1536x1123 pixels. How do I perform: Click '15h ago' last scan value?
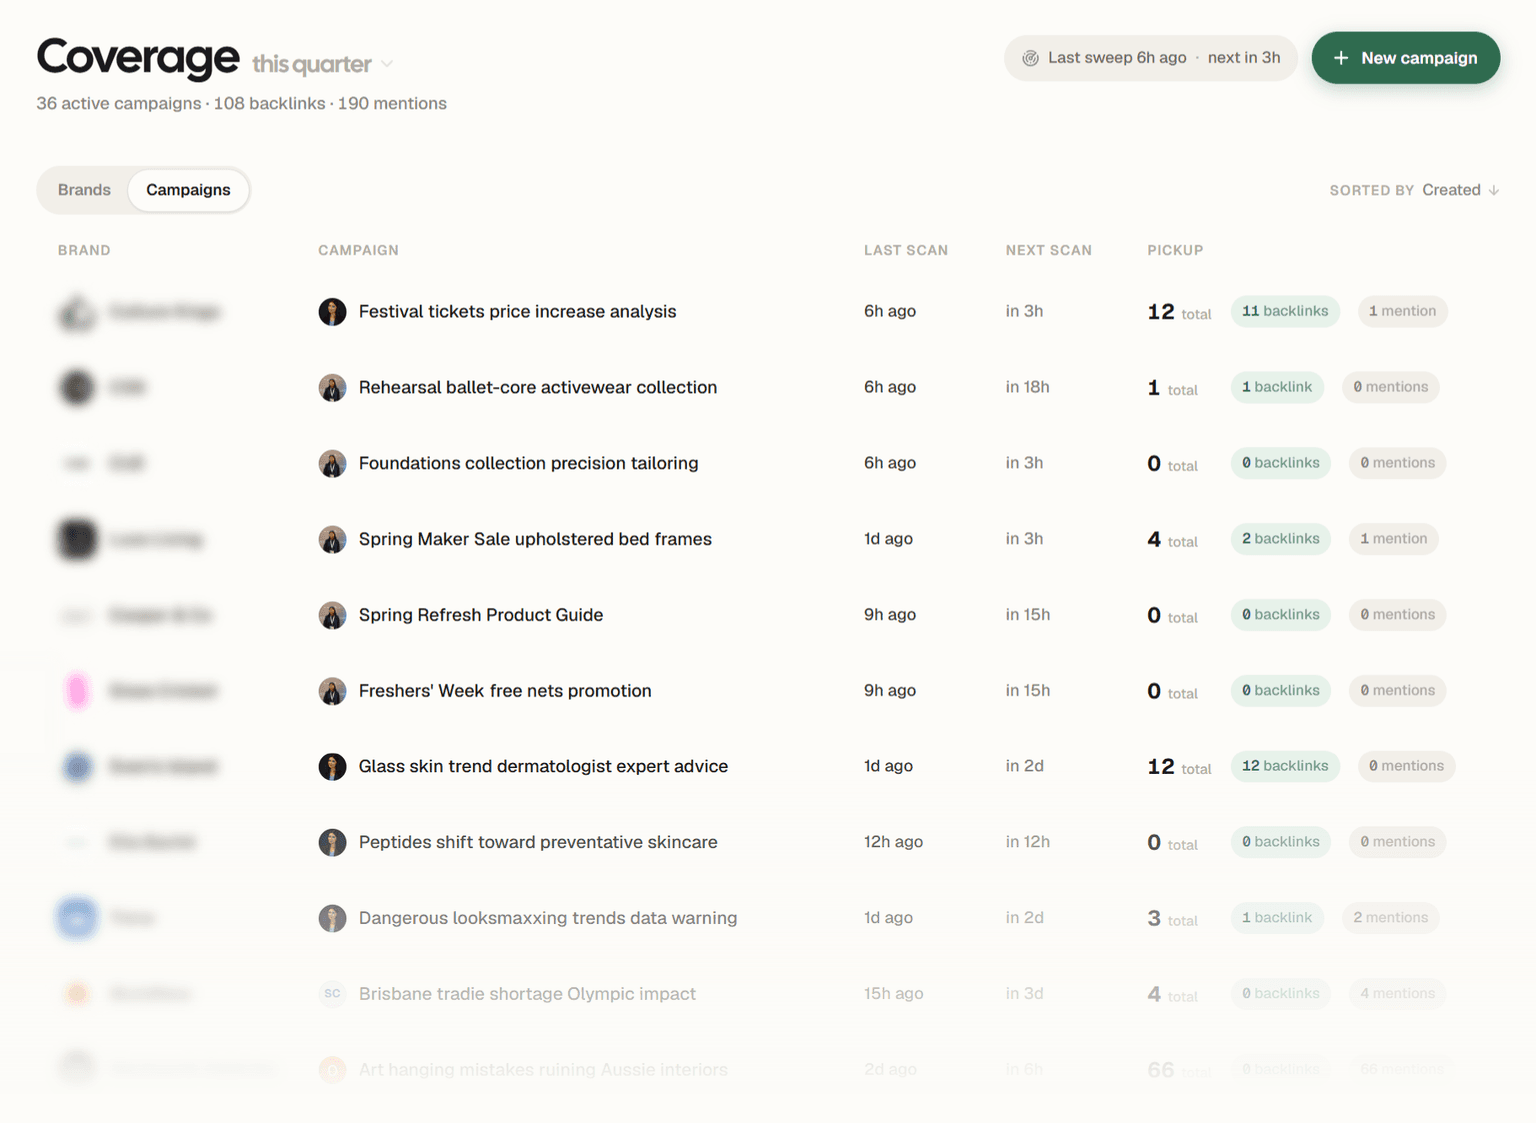click(893, 994)
